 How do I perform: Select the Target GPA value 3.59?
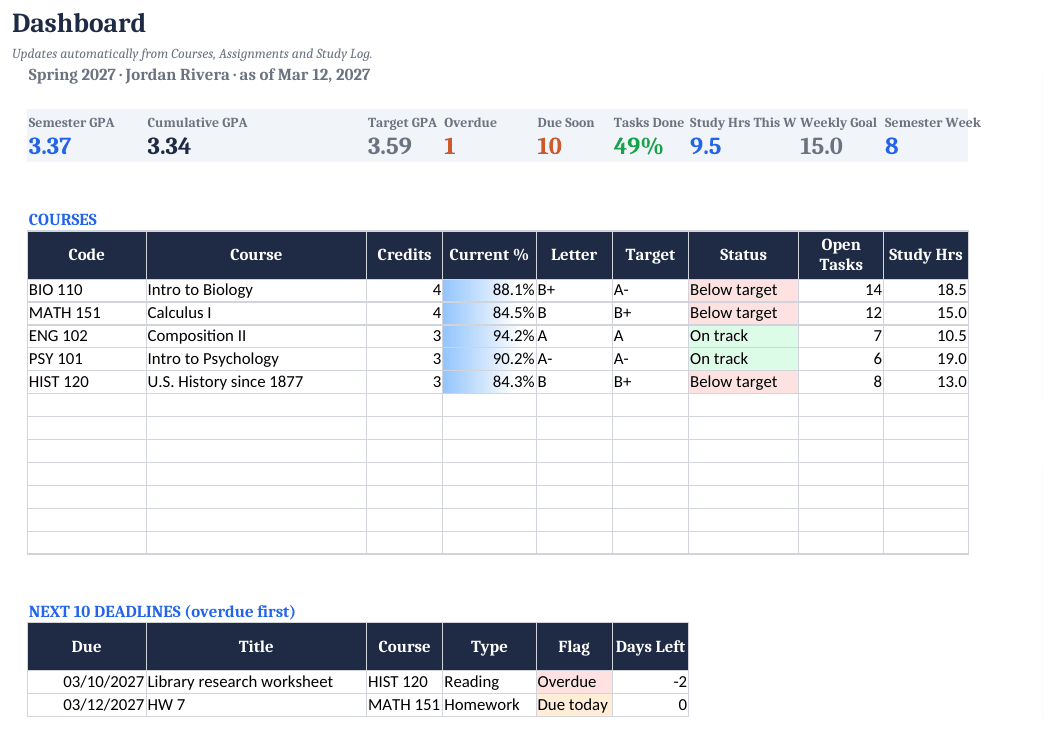[390, 146]
